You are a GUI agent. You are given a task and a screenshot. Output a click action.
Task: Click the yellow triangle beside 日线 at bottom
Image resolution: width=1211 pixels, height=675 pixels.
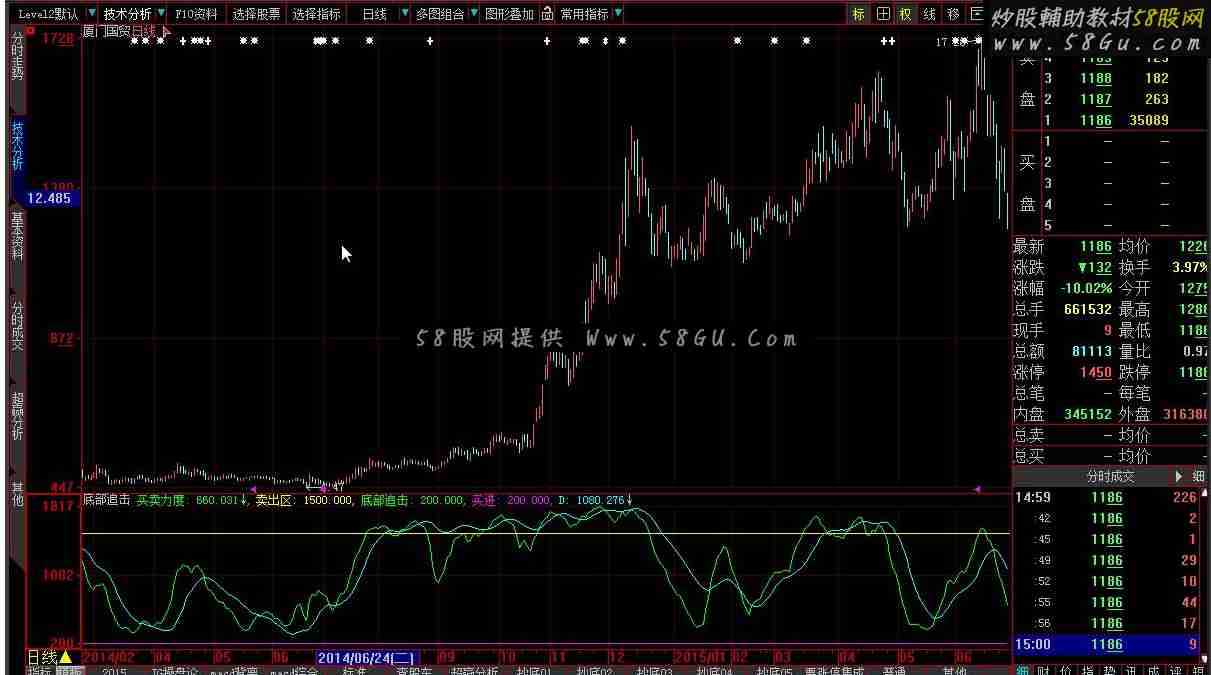coord(66,657)
